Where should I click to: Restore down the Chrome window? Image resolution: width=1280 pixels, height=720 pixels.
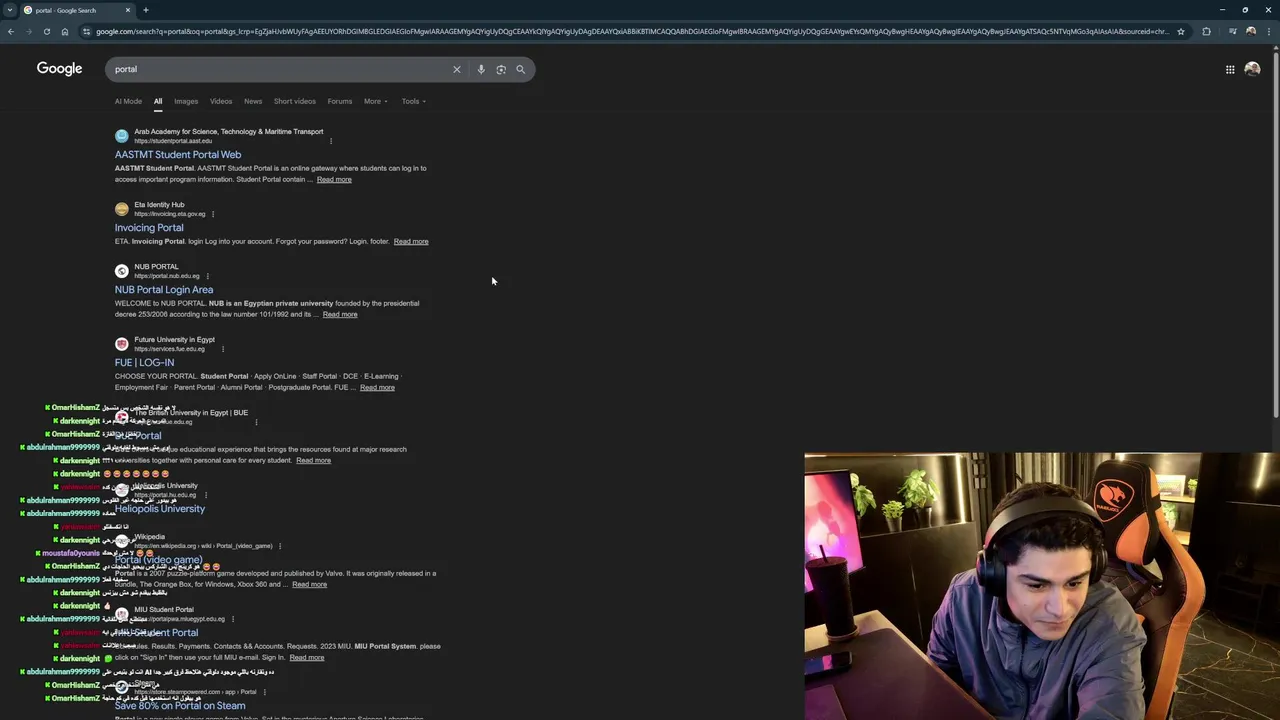point(1245,10)
